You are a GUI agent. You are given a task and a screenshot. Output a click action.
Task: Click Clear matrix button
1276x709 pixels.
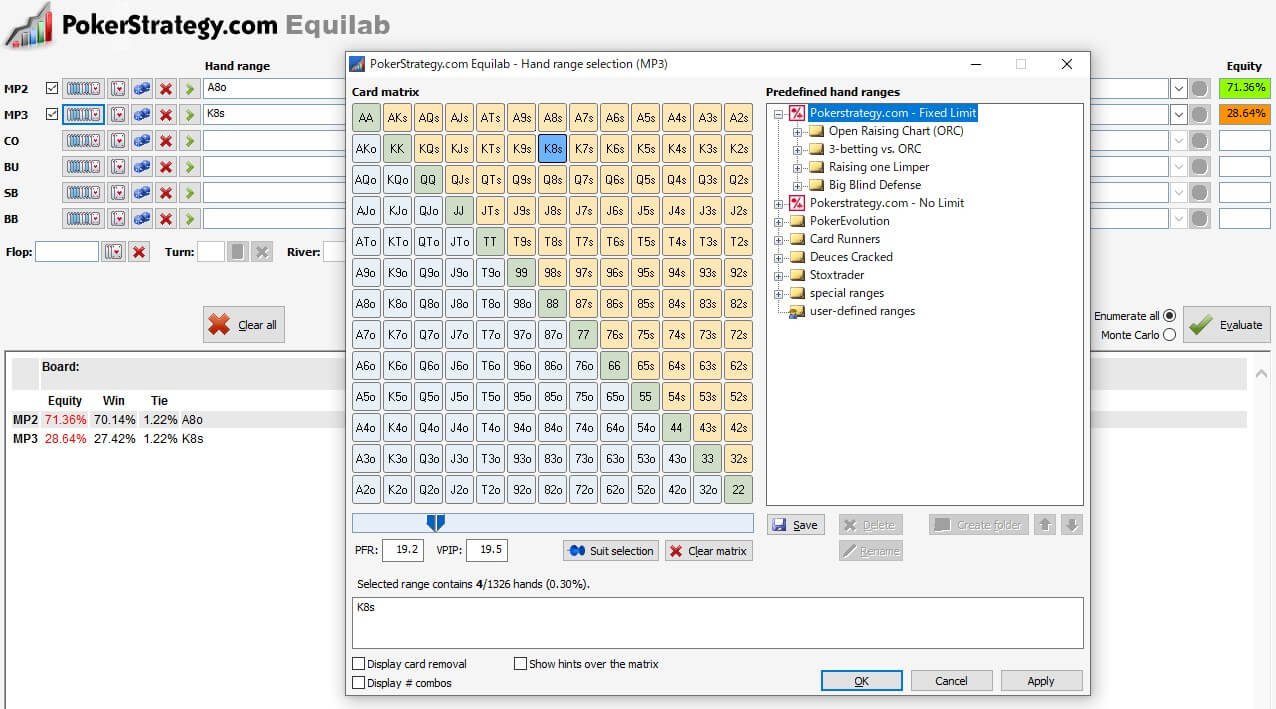coord(709,551)
